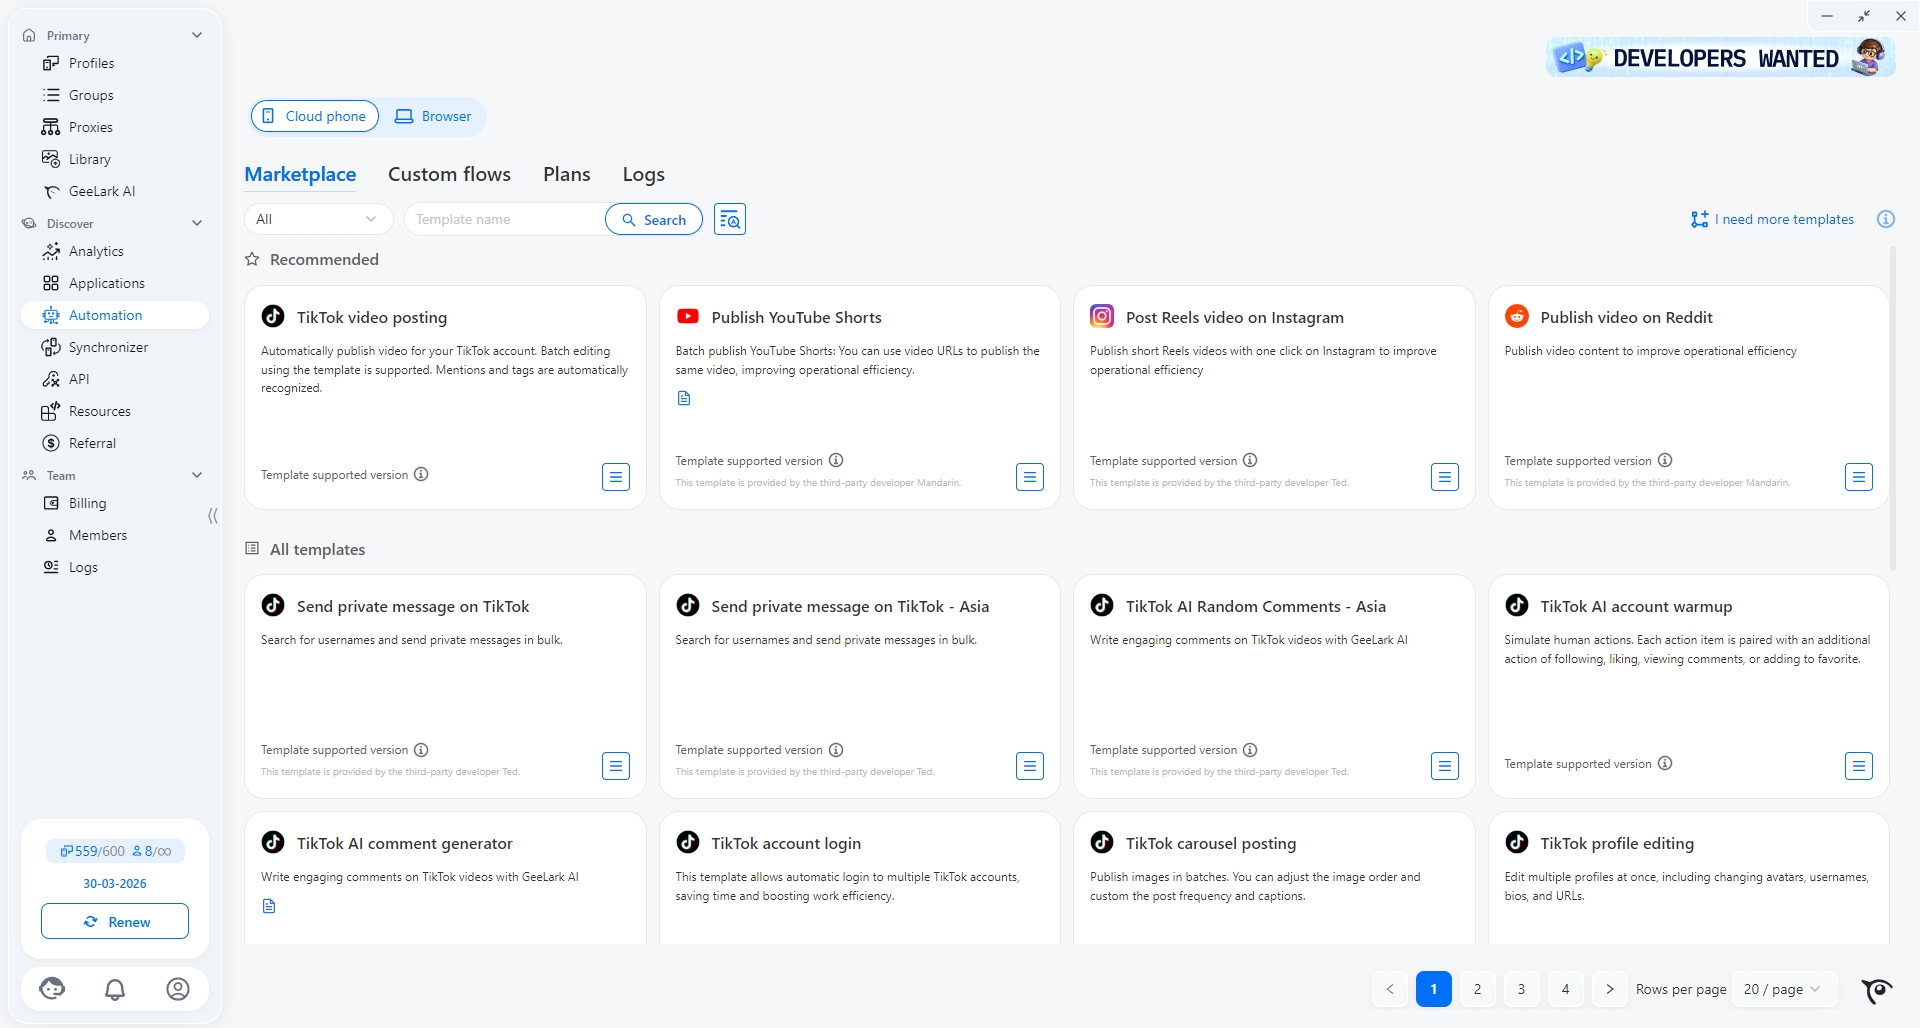Switch to Cloud phone mode

coord(315,116)
